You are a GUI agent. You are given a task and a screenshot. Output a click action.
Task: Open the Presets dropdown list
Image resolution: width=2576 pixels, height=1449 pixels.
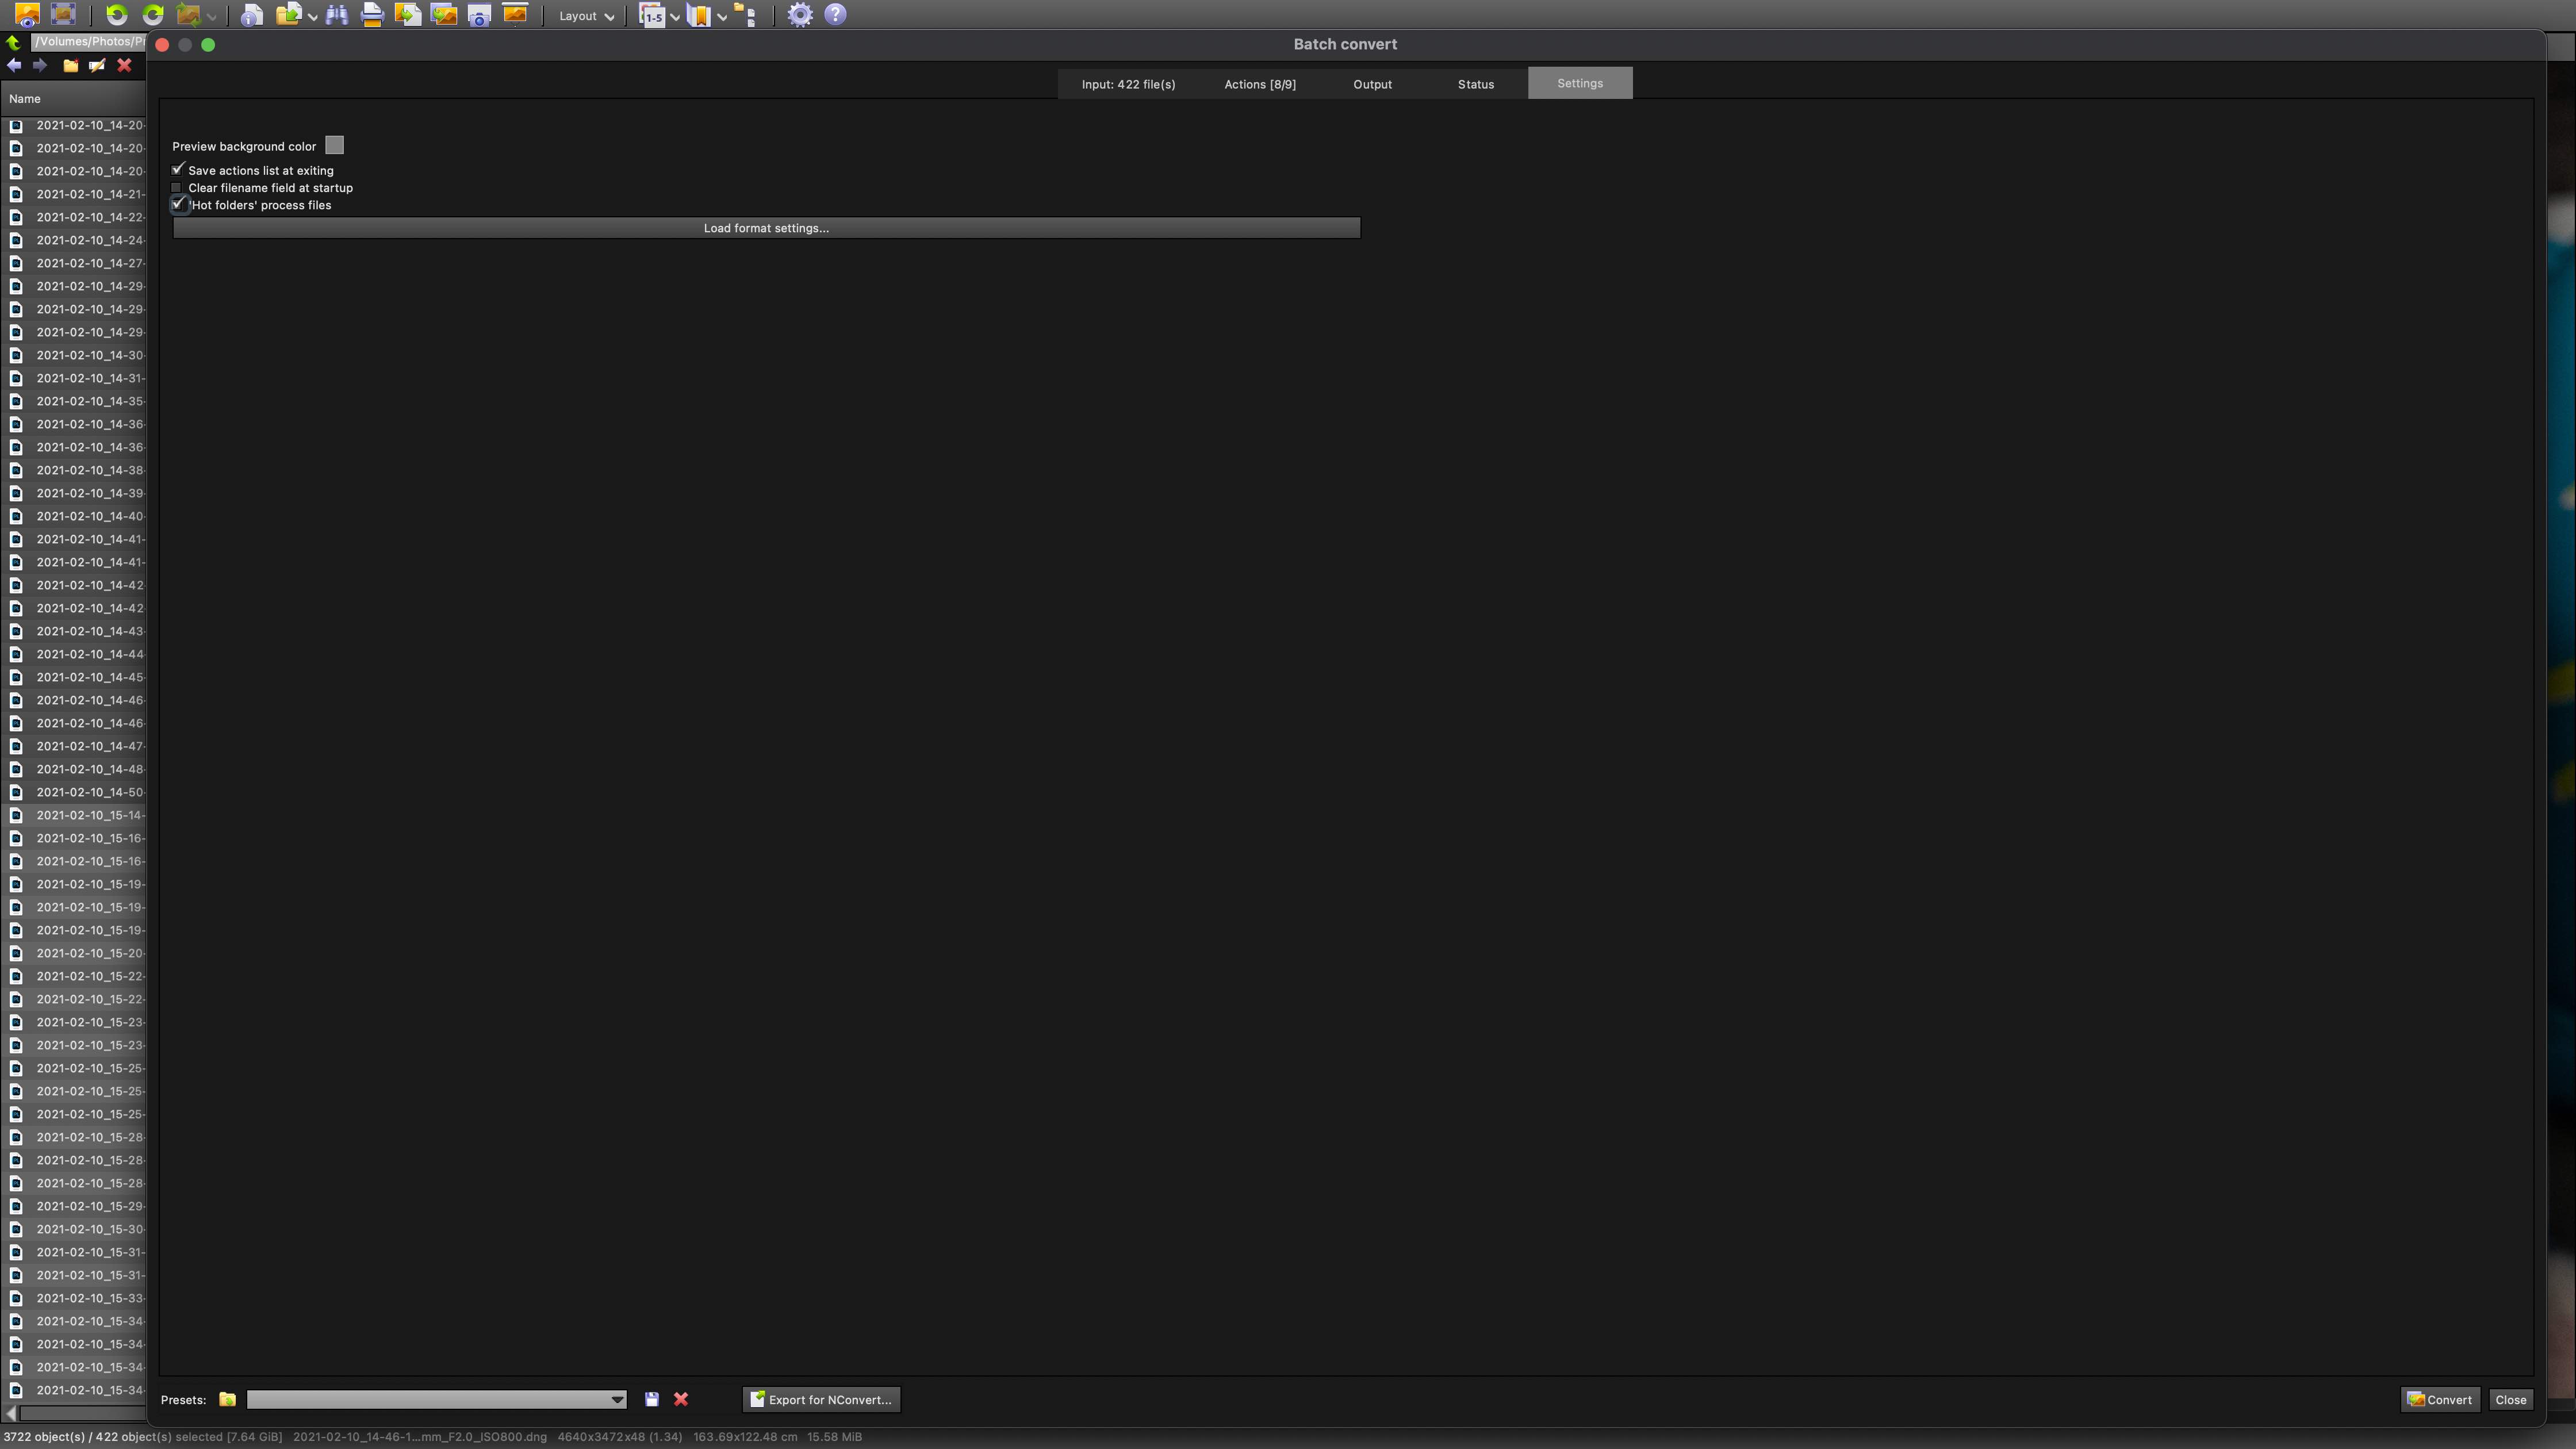[x=617, y=1399]
